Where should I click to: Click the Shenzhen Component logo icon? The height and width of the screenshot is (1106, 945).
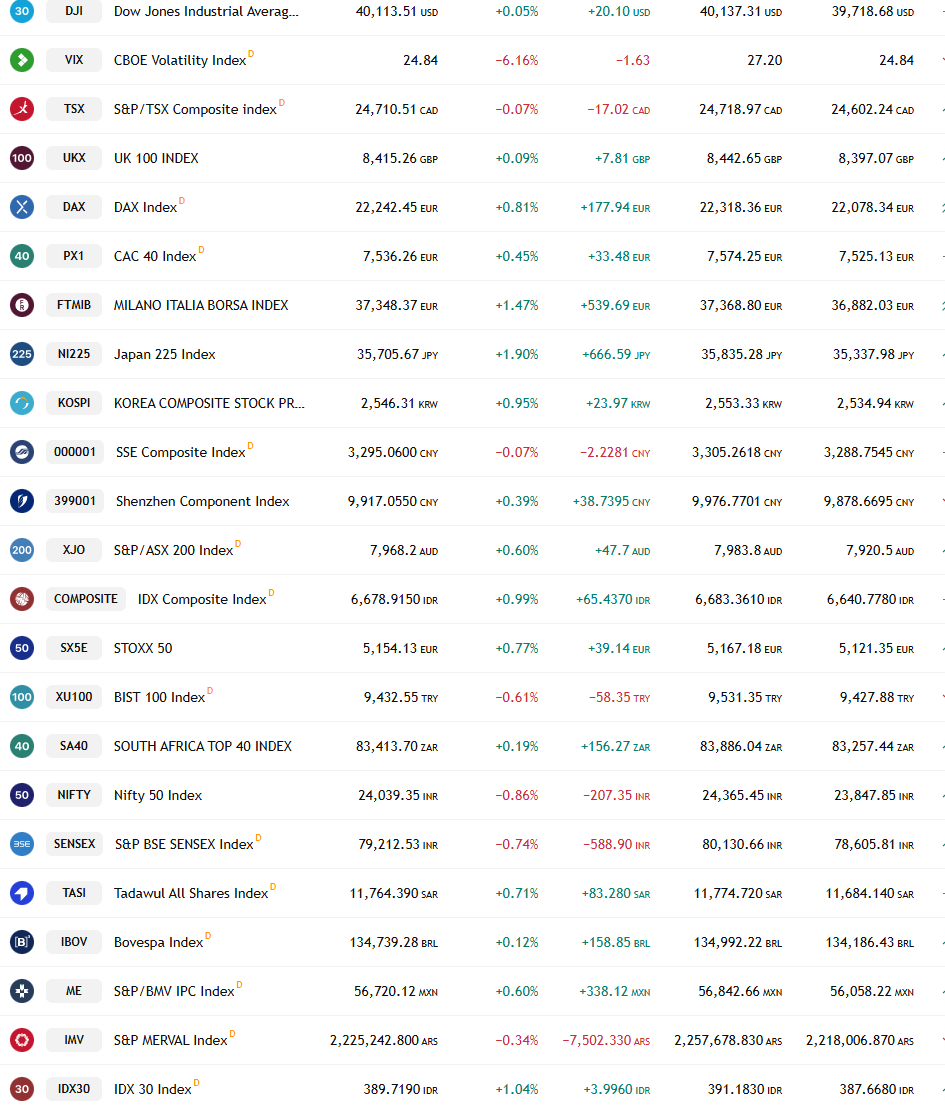coord(22,501)
